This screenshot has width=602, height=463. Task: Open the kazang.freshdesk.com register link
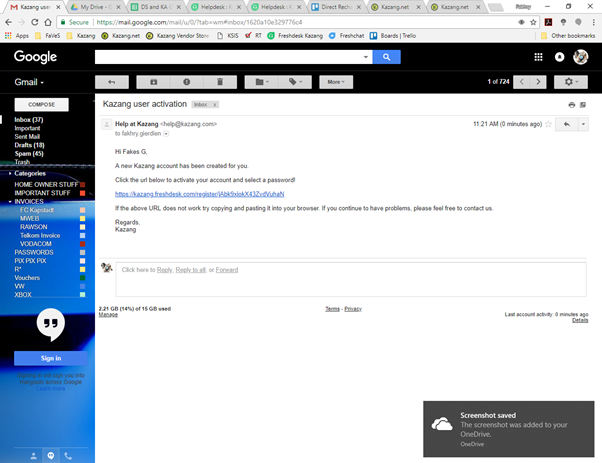pyautogui.click(x=200, y=194)
